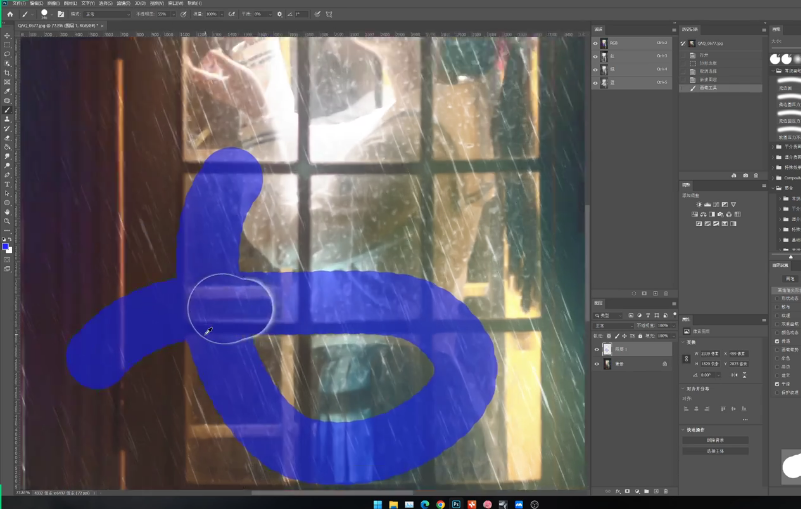The width and height of the screenshot is (801, 509).
Task: Collapse the Transform section in Properties
Action: pos(684,342)
